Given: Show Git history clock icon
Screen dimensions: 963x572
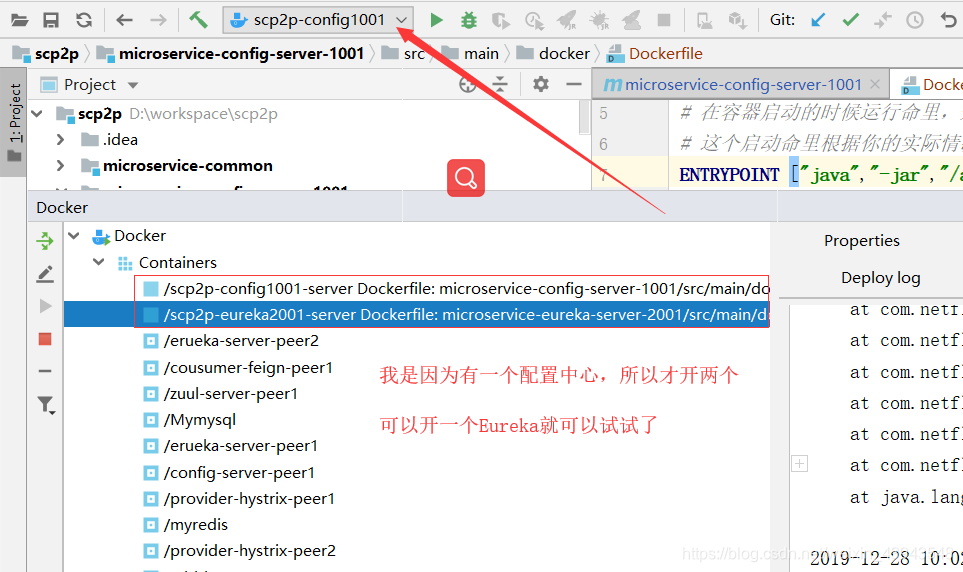Looking at the screenshot, I should tap(915, 20).
